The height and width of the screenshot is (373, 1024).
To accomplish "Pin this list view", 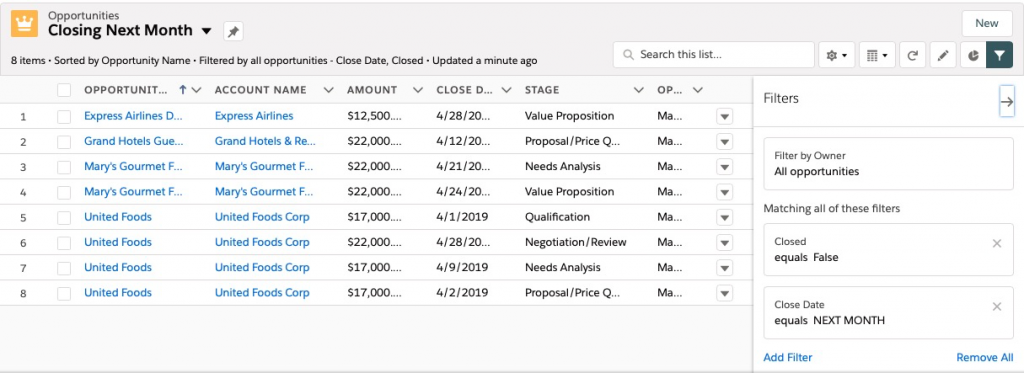I will click(x=233, y=31).
